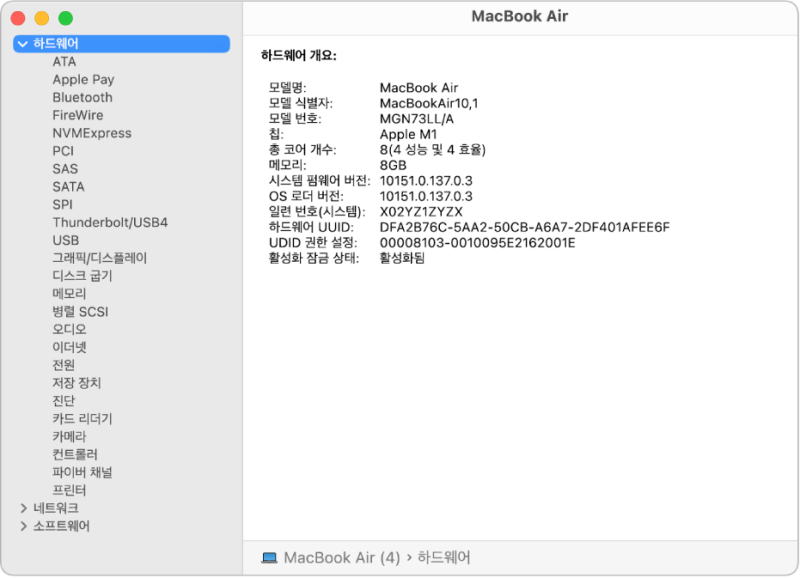The width and height of the screenshot is (800, 578).
Task: Open 파이버 채널 in the sidebar
Action: pos(82,472)
